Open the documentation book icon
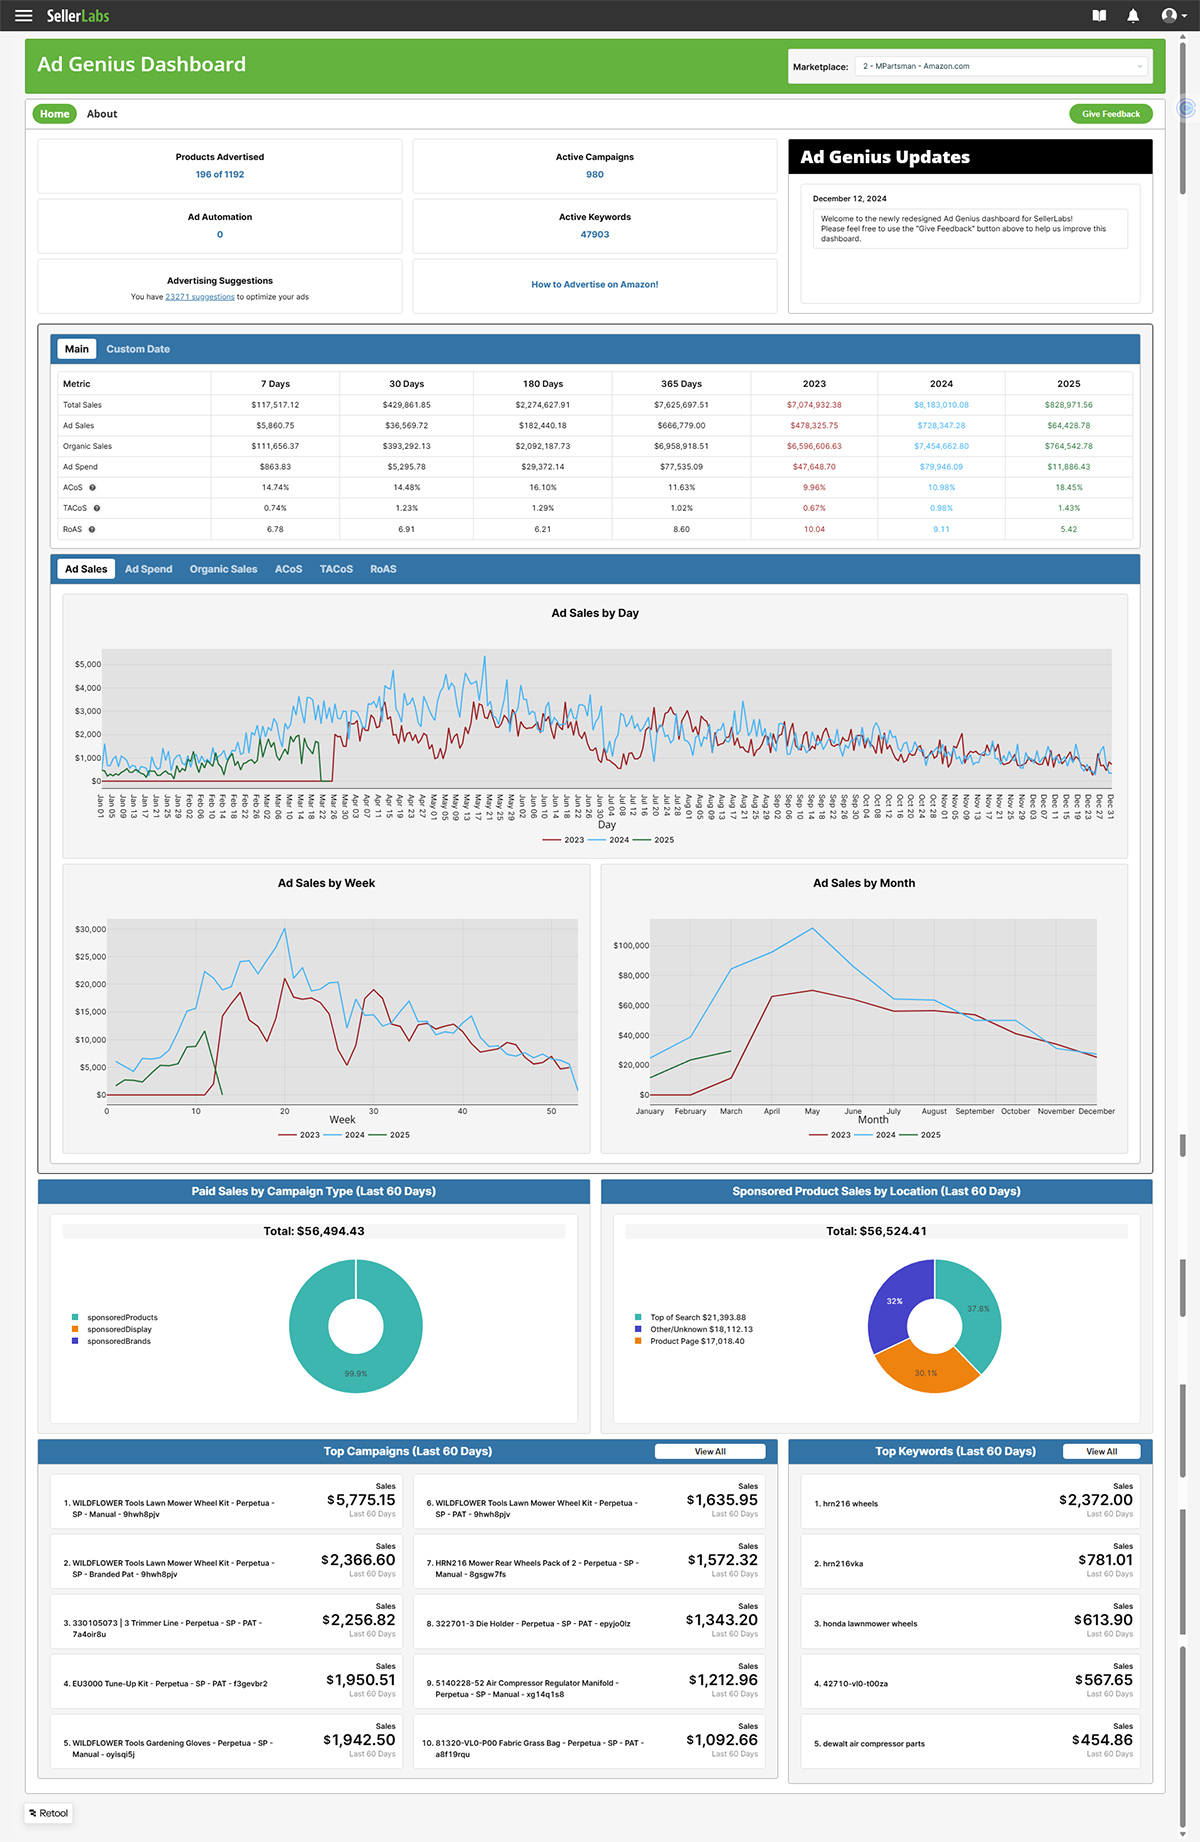Image resolution: width=1200 pixels, height=1842 pixels. (x=1099, y=16)
